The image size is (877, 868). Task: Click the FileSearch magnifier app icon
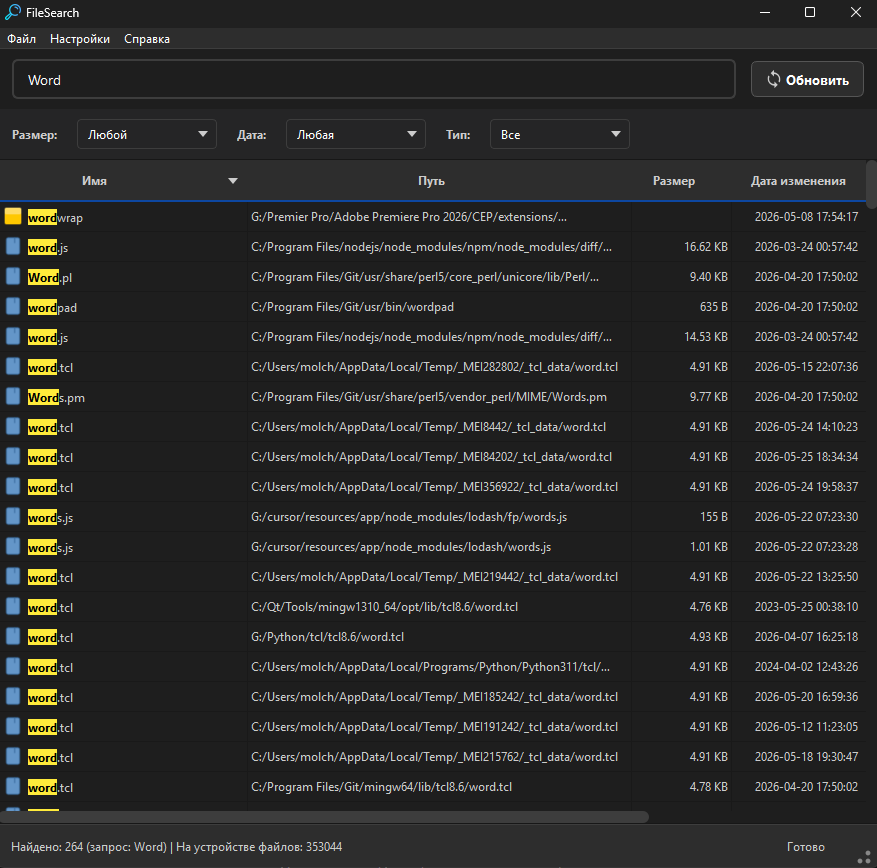pyautogui.click(x=12, y=12)
